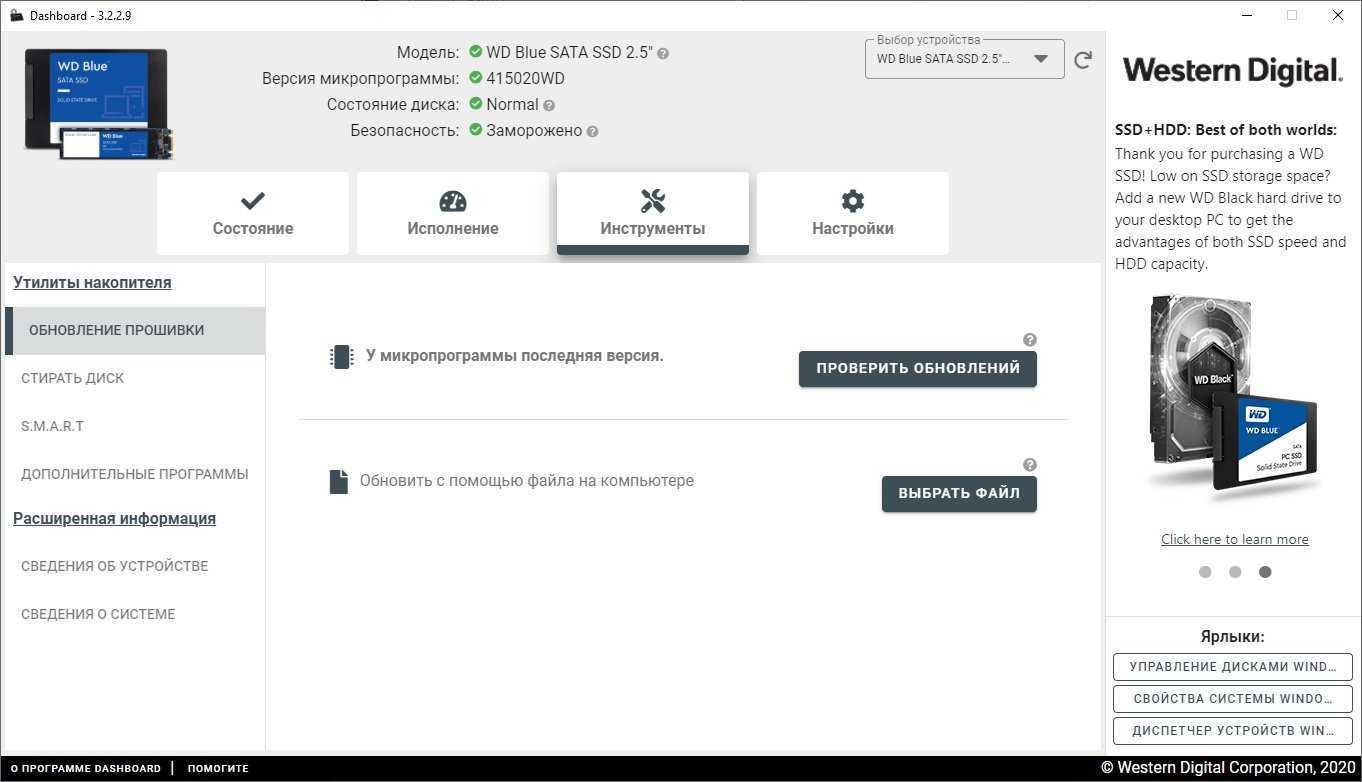Viewport: 1362px width, 782px height.
Task: Click the firmware chip icon
Action: coord(342,357)
